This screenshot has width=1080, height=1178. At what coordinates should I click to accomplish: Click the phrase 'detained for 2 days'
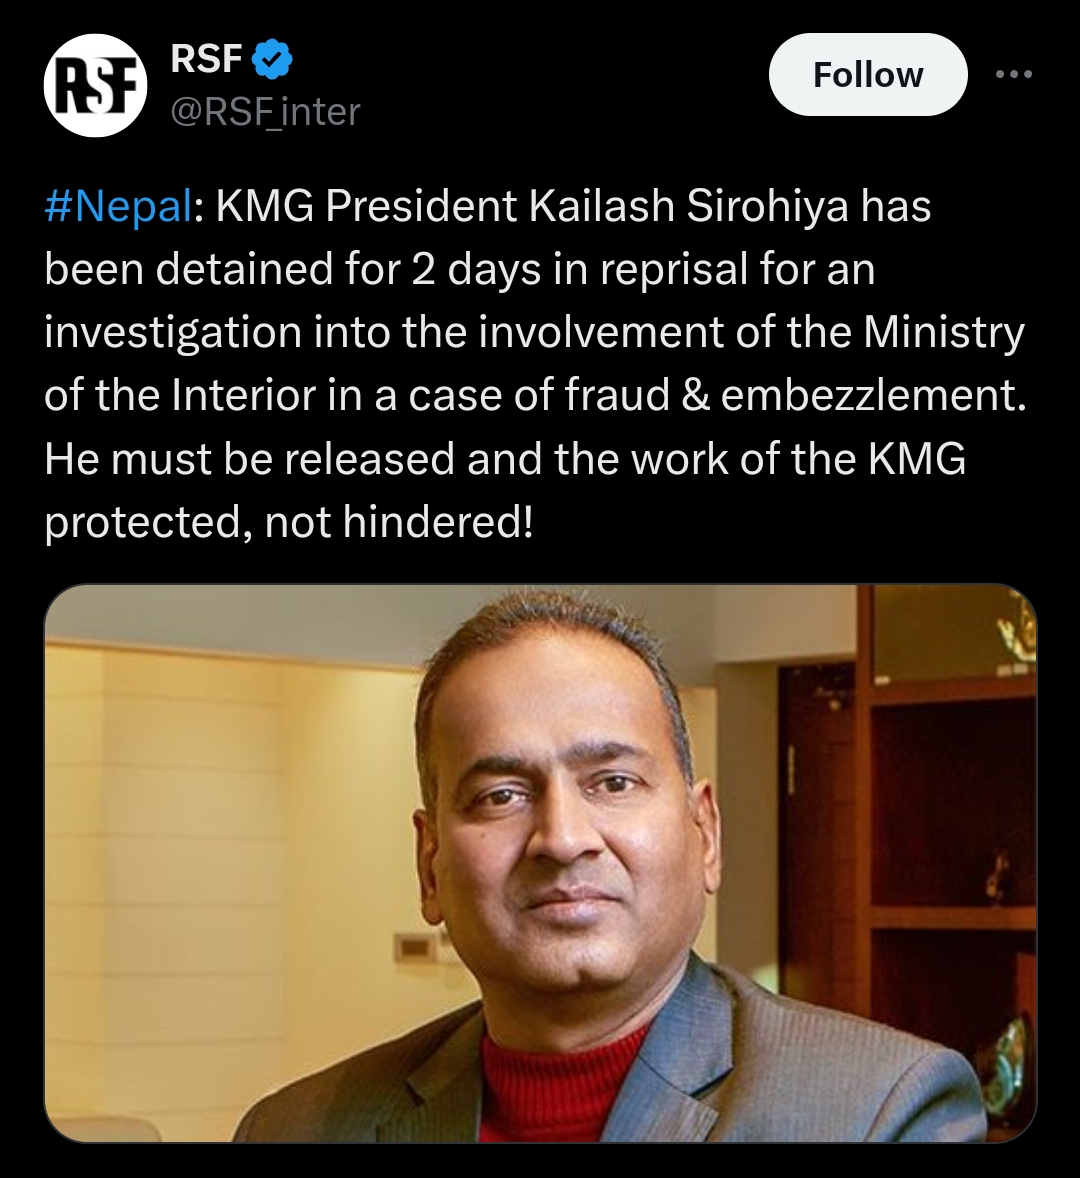click(x=348, y=269)
